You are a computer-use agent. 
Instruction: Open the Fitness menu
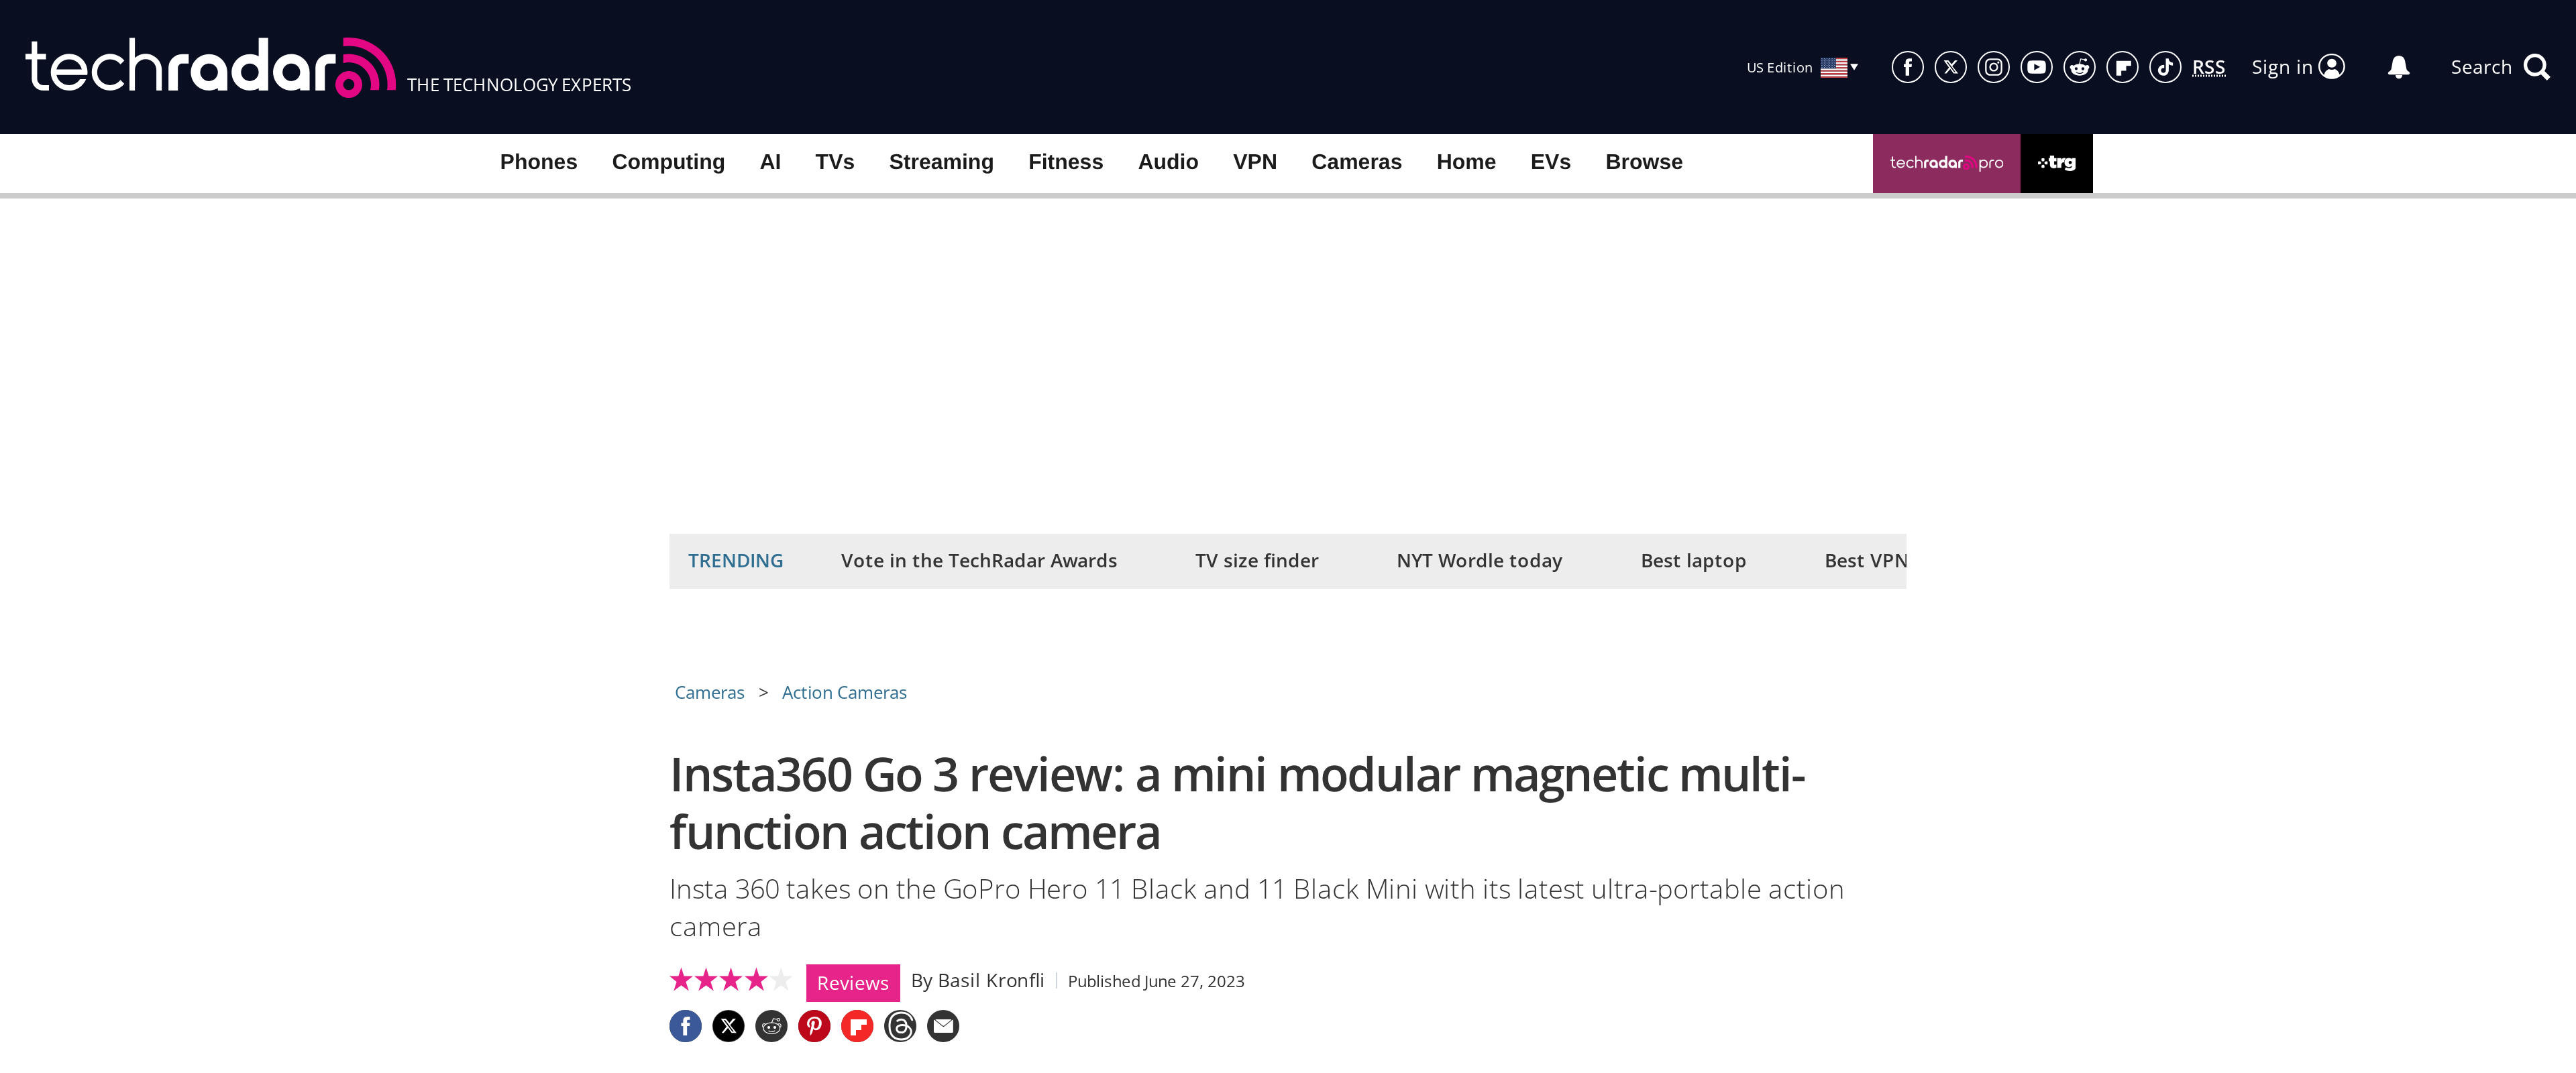1065,162
